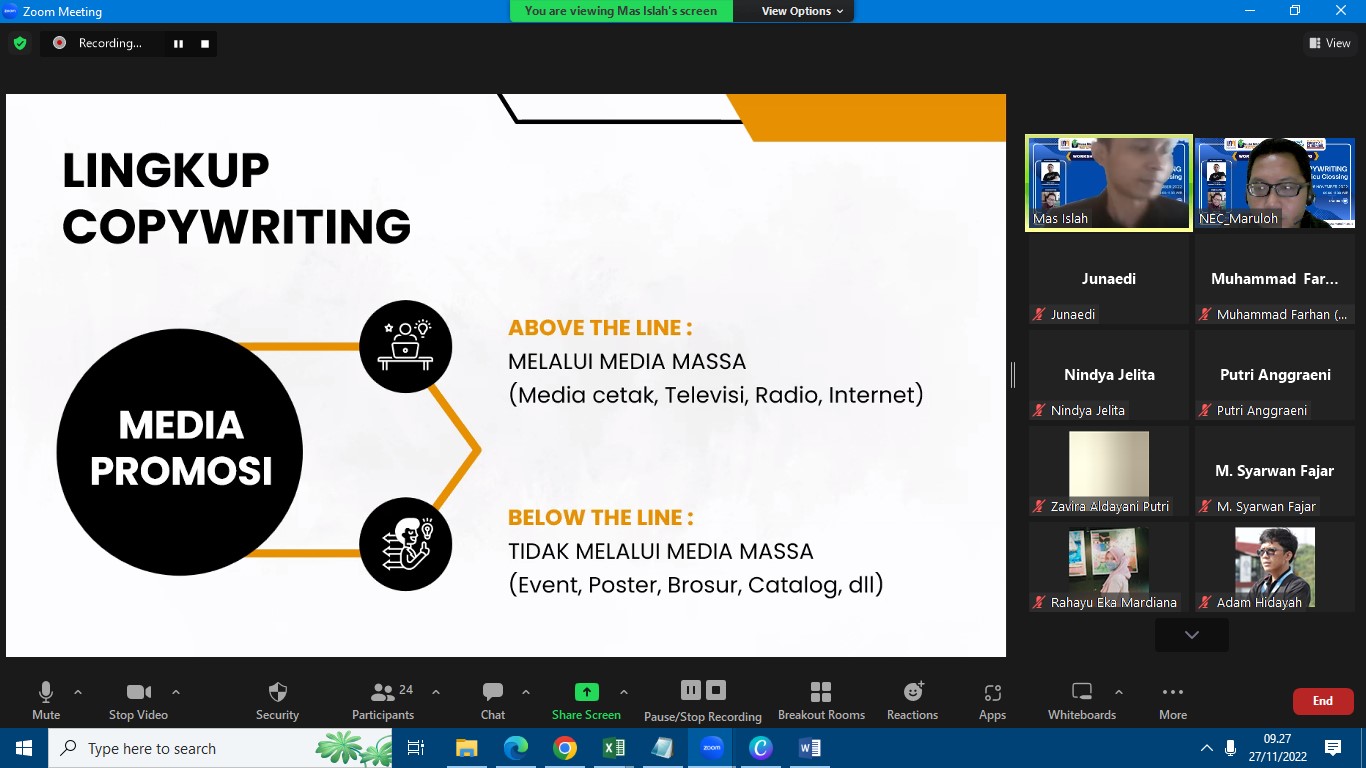Screen dimensions: 1366x768
Task: Open the Chat panel
Action: pyautogui.click(x=493, y=692)
